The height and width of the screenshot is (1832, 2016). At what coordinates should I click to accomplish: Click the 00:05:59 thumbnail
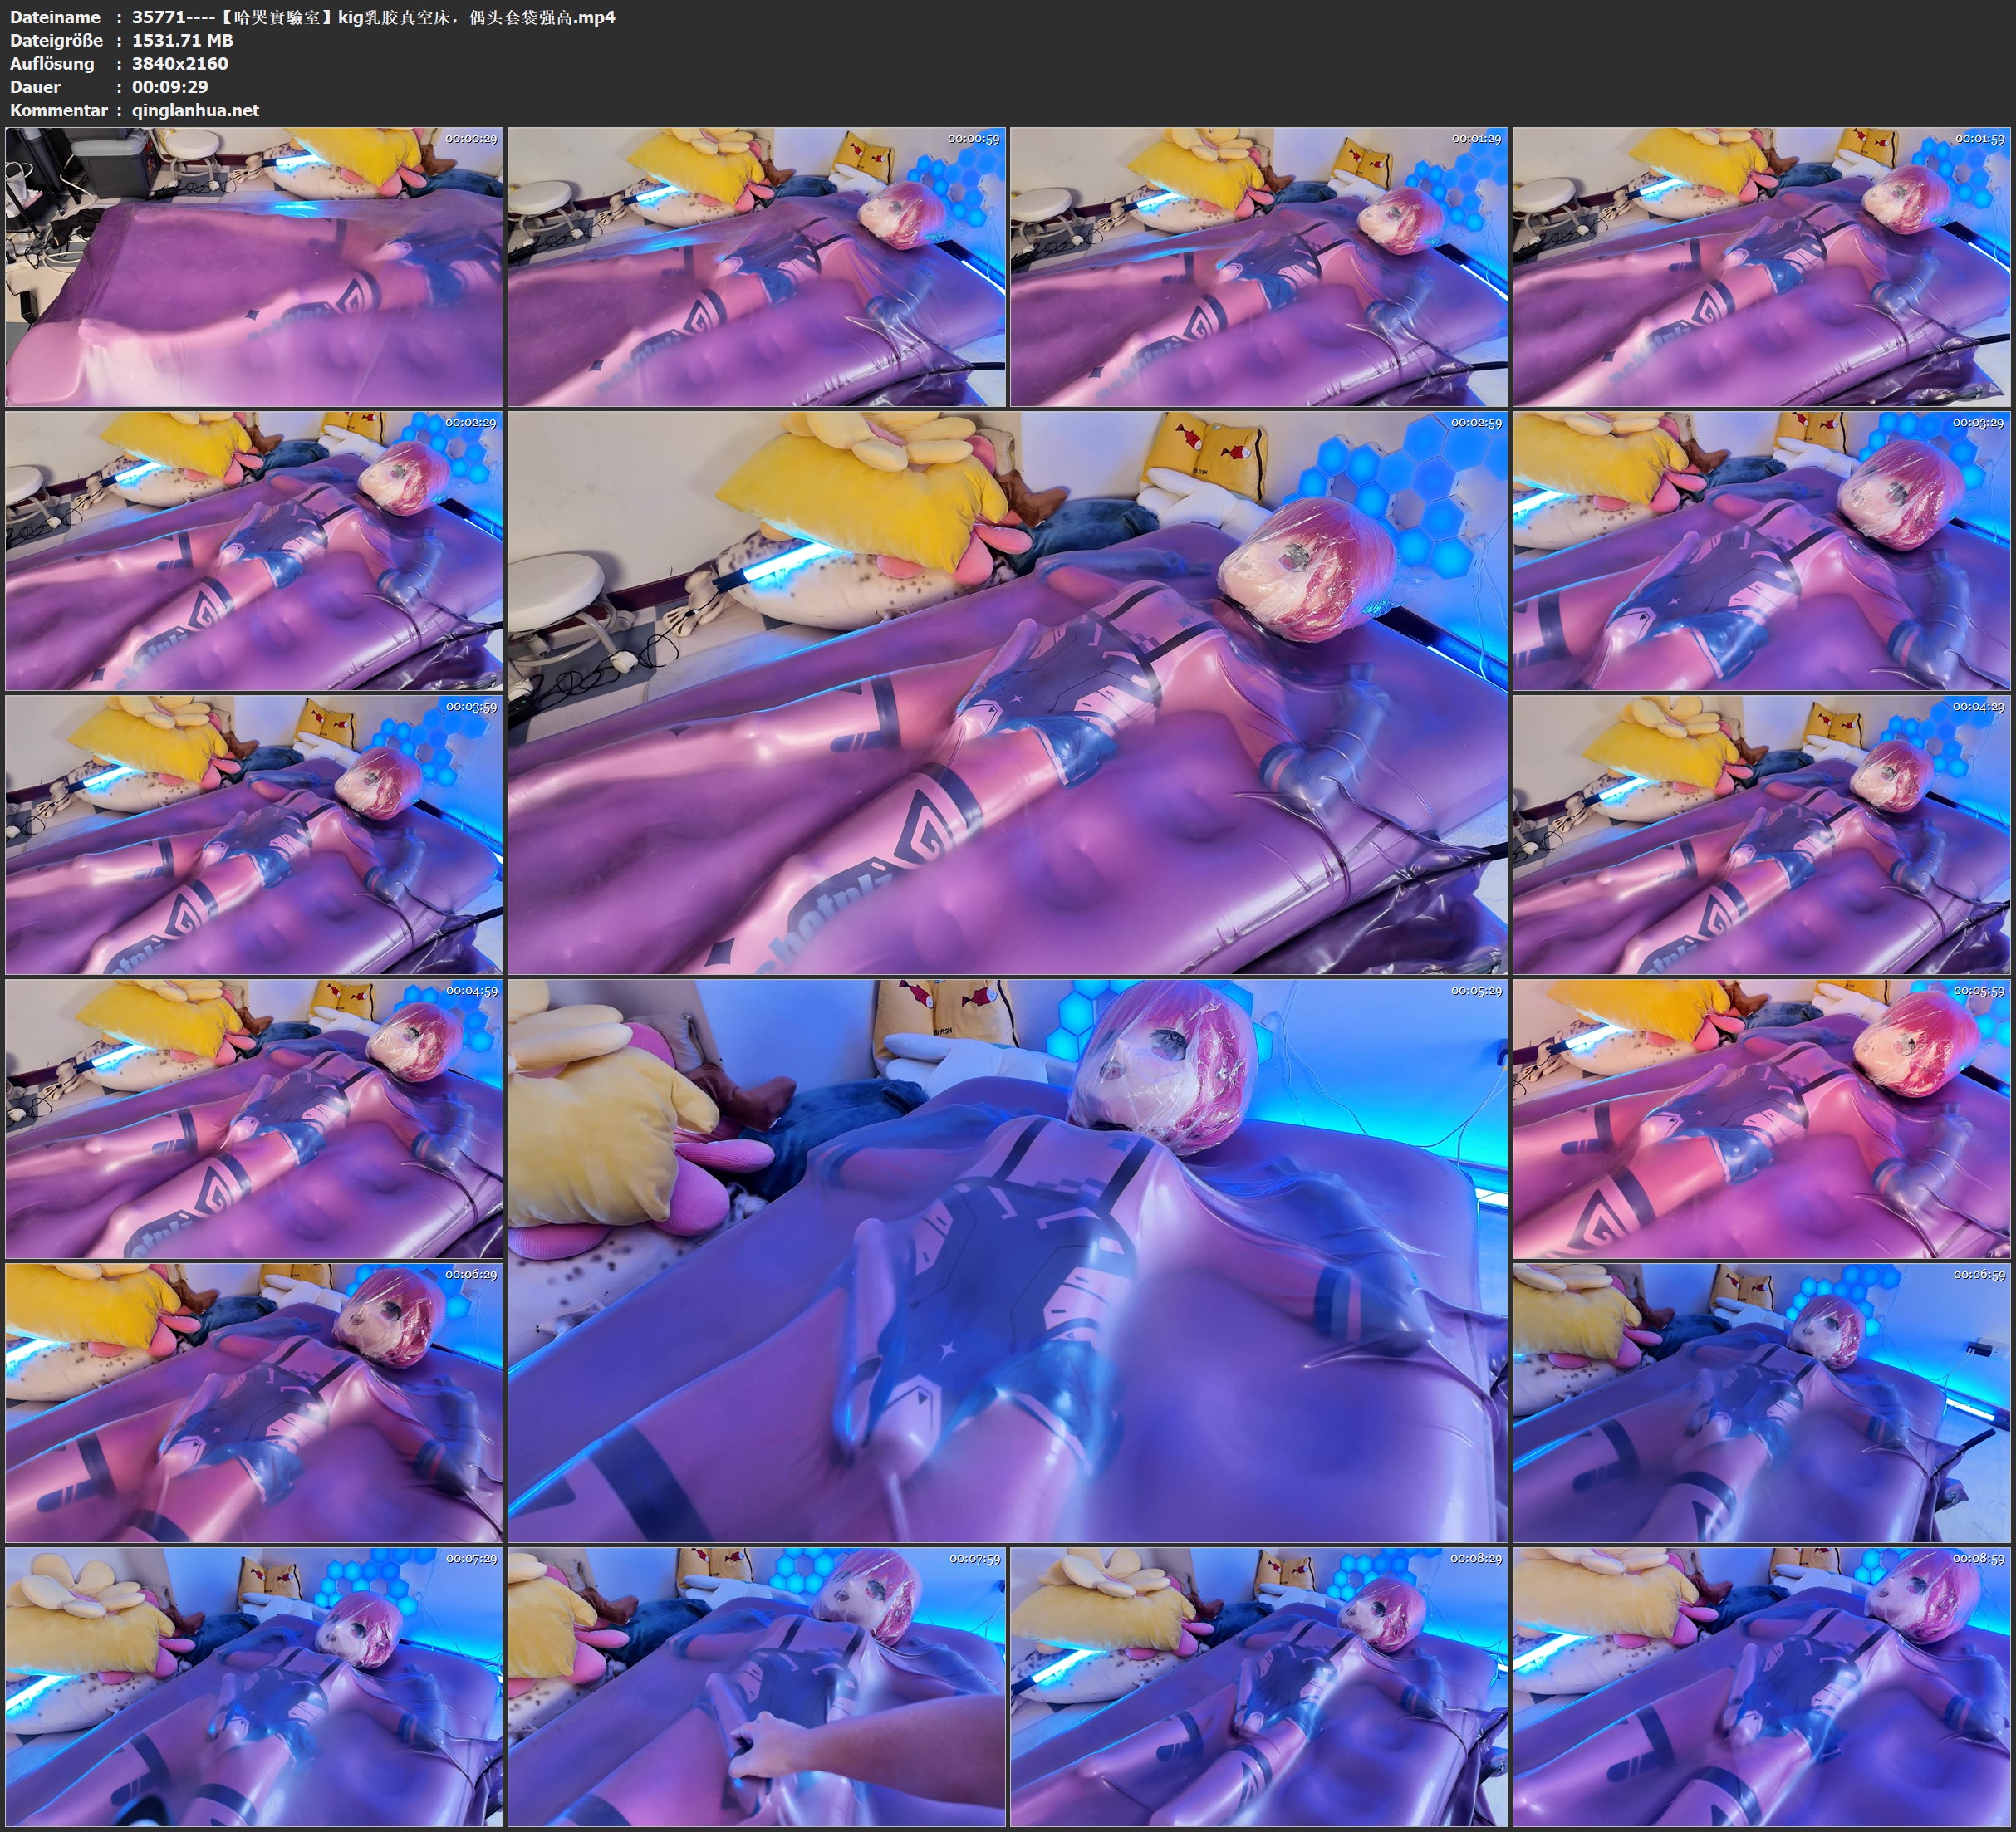coord(1761,1119)
